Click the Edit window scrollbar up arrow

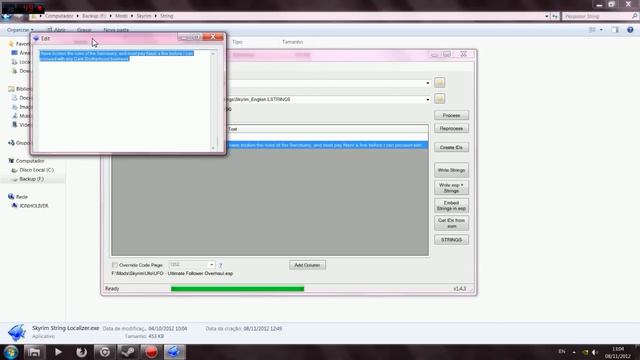(x=213, y=54)
